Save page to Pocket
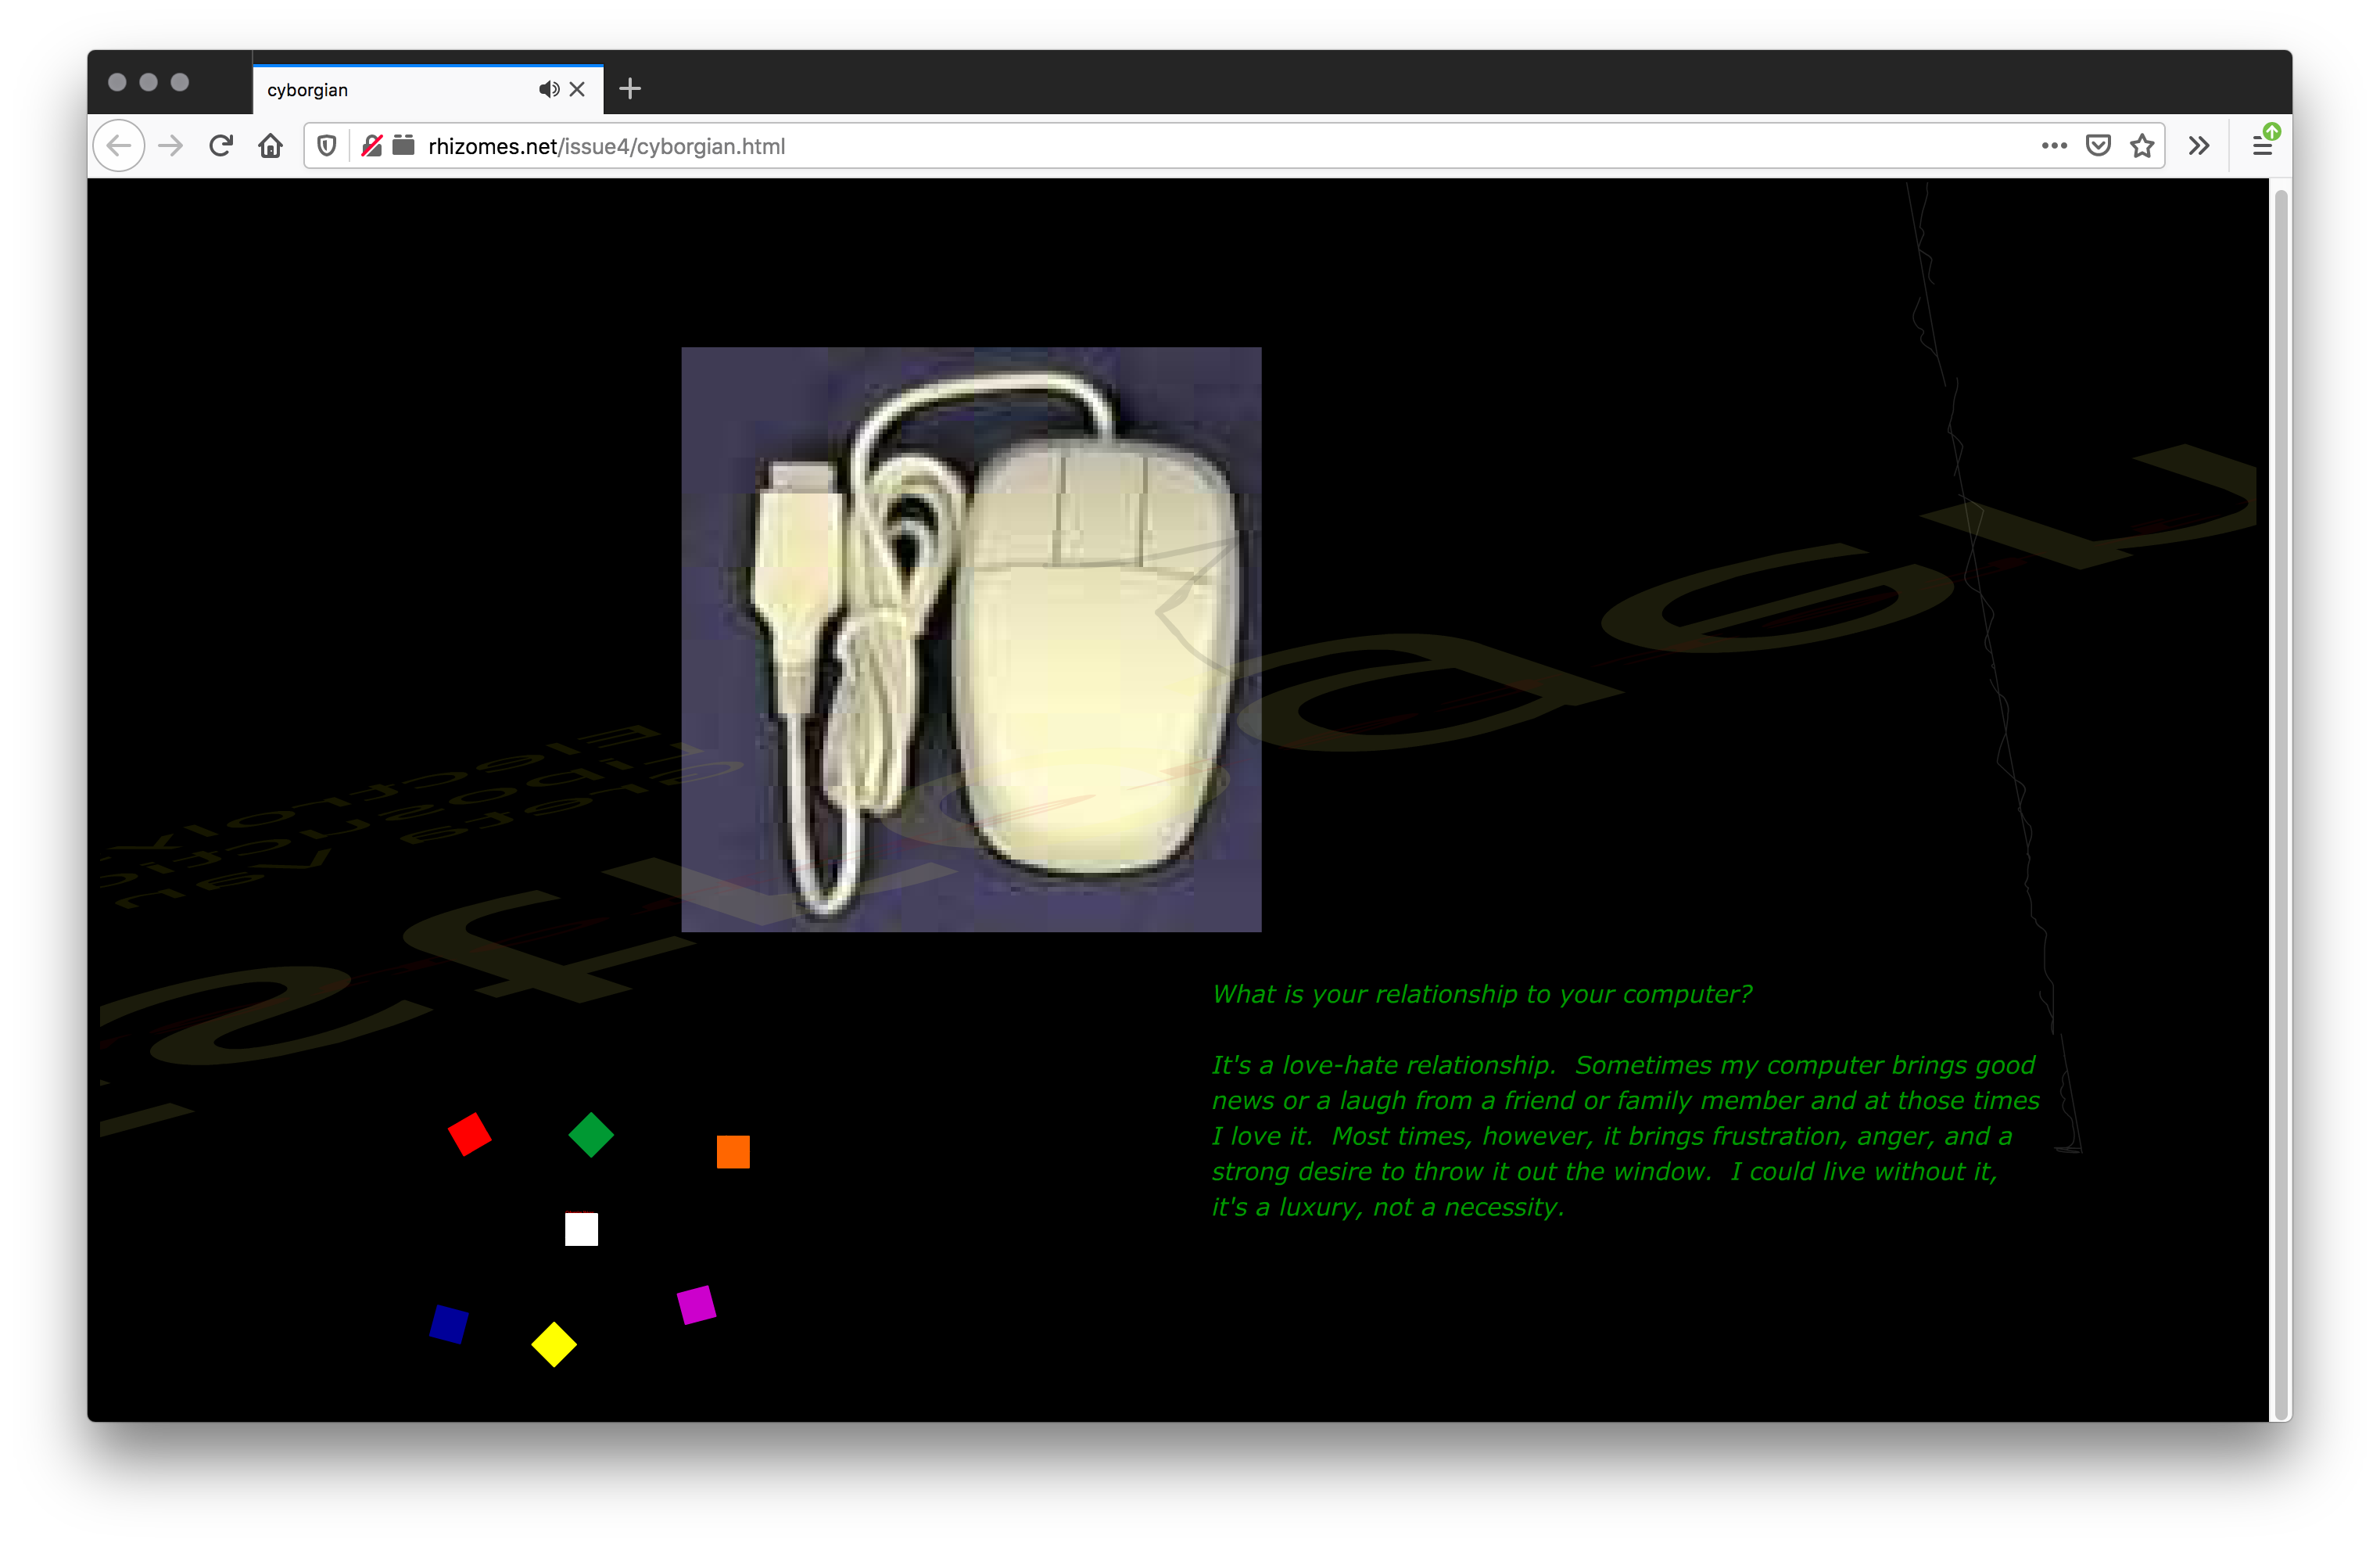The width and height of the screenshot is (2380, 1547). (2098, 146)
